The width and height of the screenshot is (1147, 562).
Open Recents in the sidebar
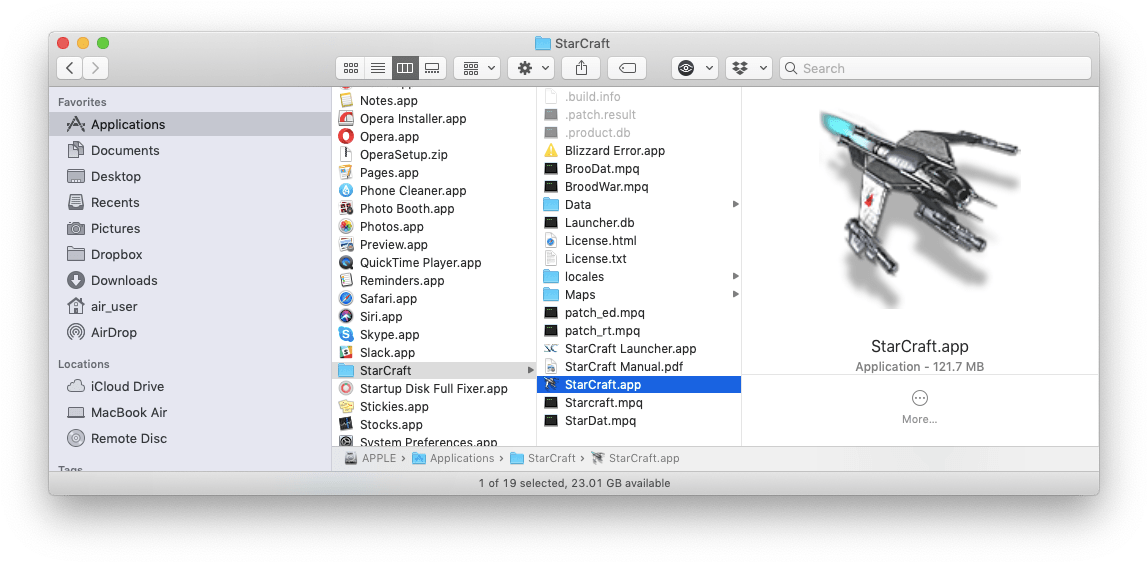click(190, 202)
